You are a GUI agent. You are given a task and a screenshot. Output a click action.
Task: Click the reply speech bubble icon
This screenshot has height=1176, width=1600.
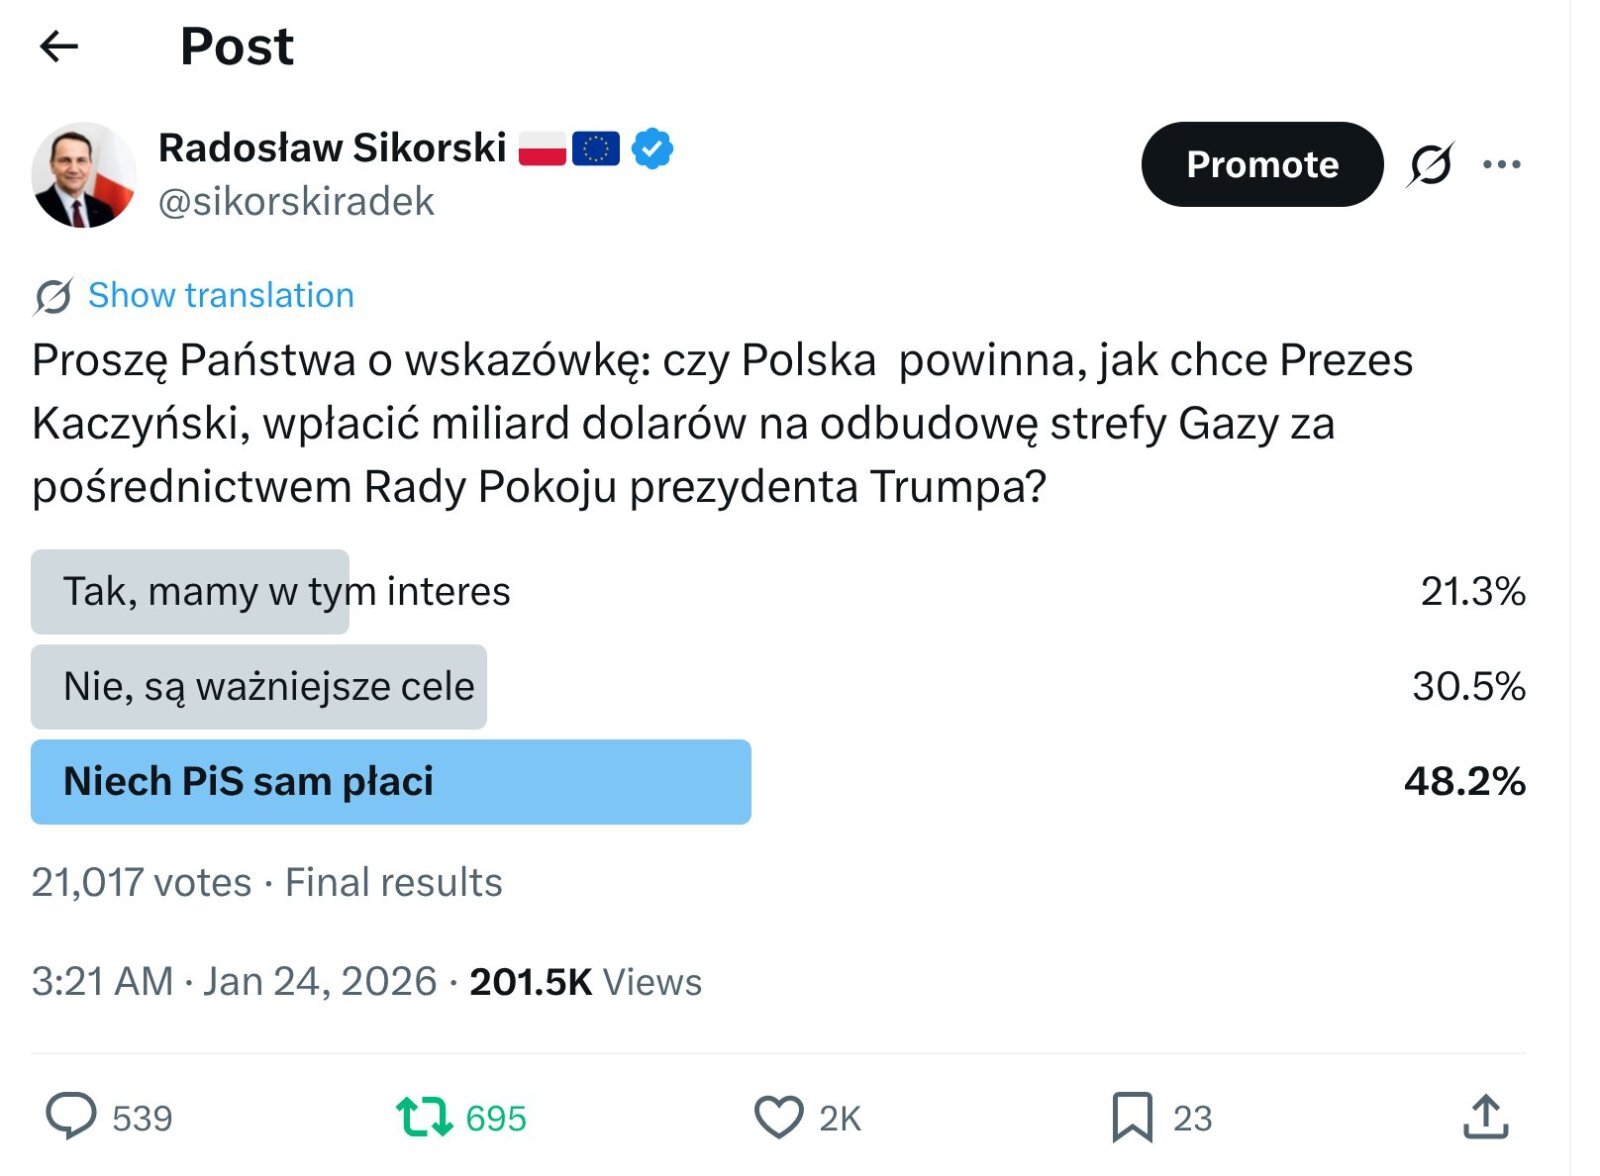[x=71, y=1116]
